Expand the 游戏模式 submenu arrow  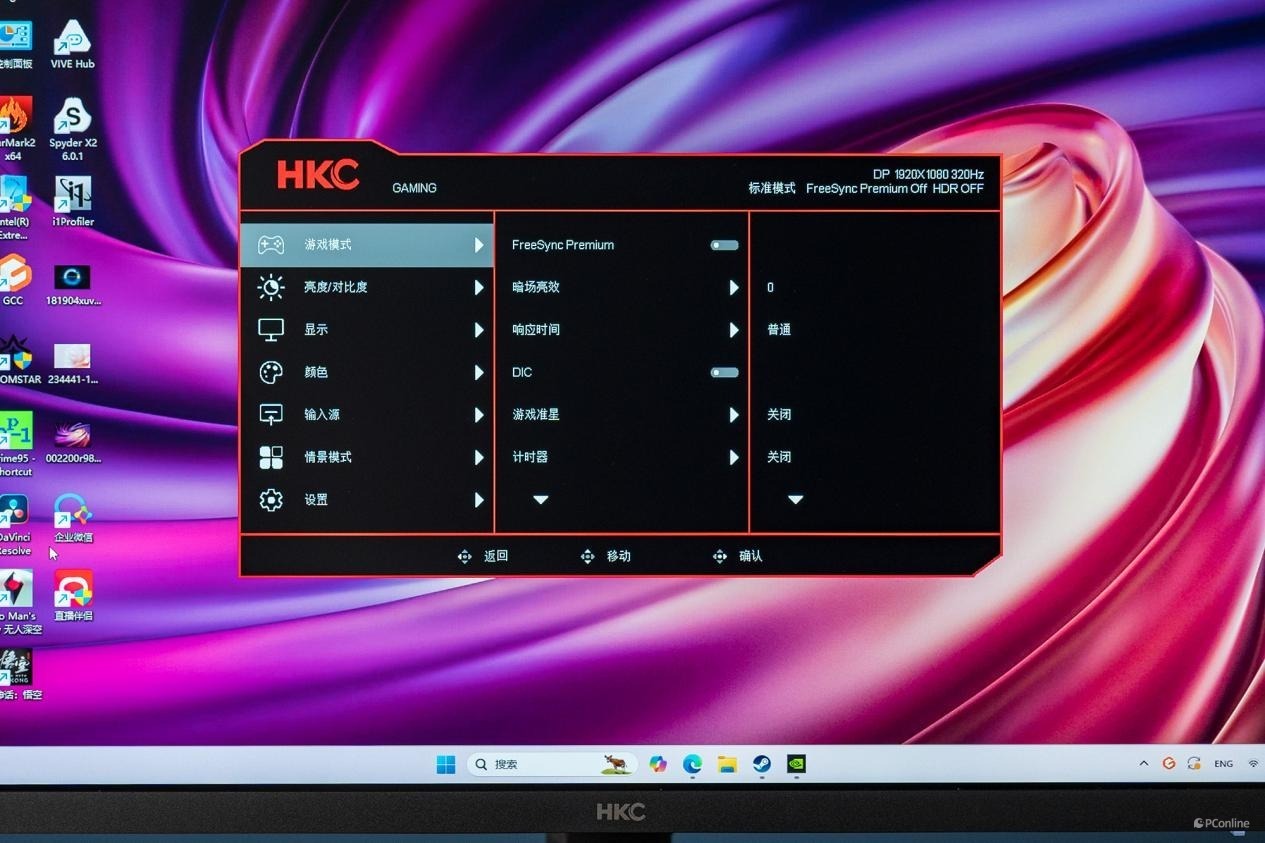479,245
